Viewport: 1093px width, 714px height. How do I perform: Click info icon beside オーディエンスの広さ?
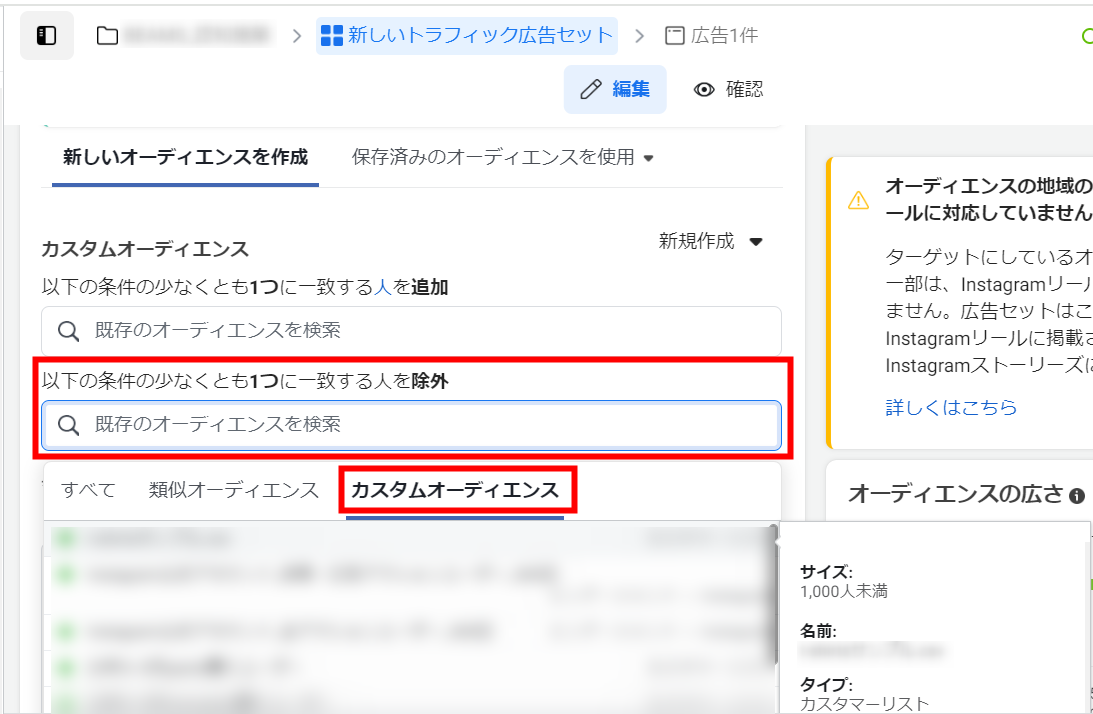point(1077,495)
